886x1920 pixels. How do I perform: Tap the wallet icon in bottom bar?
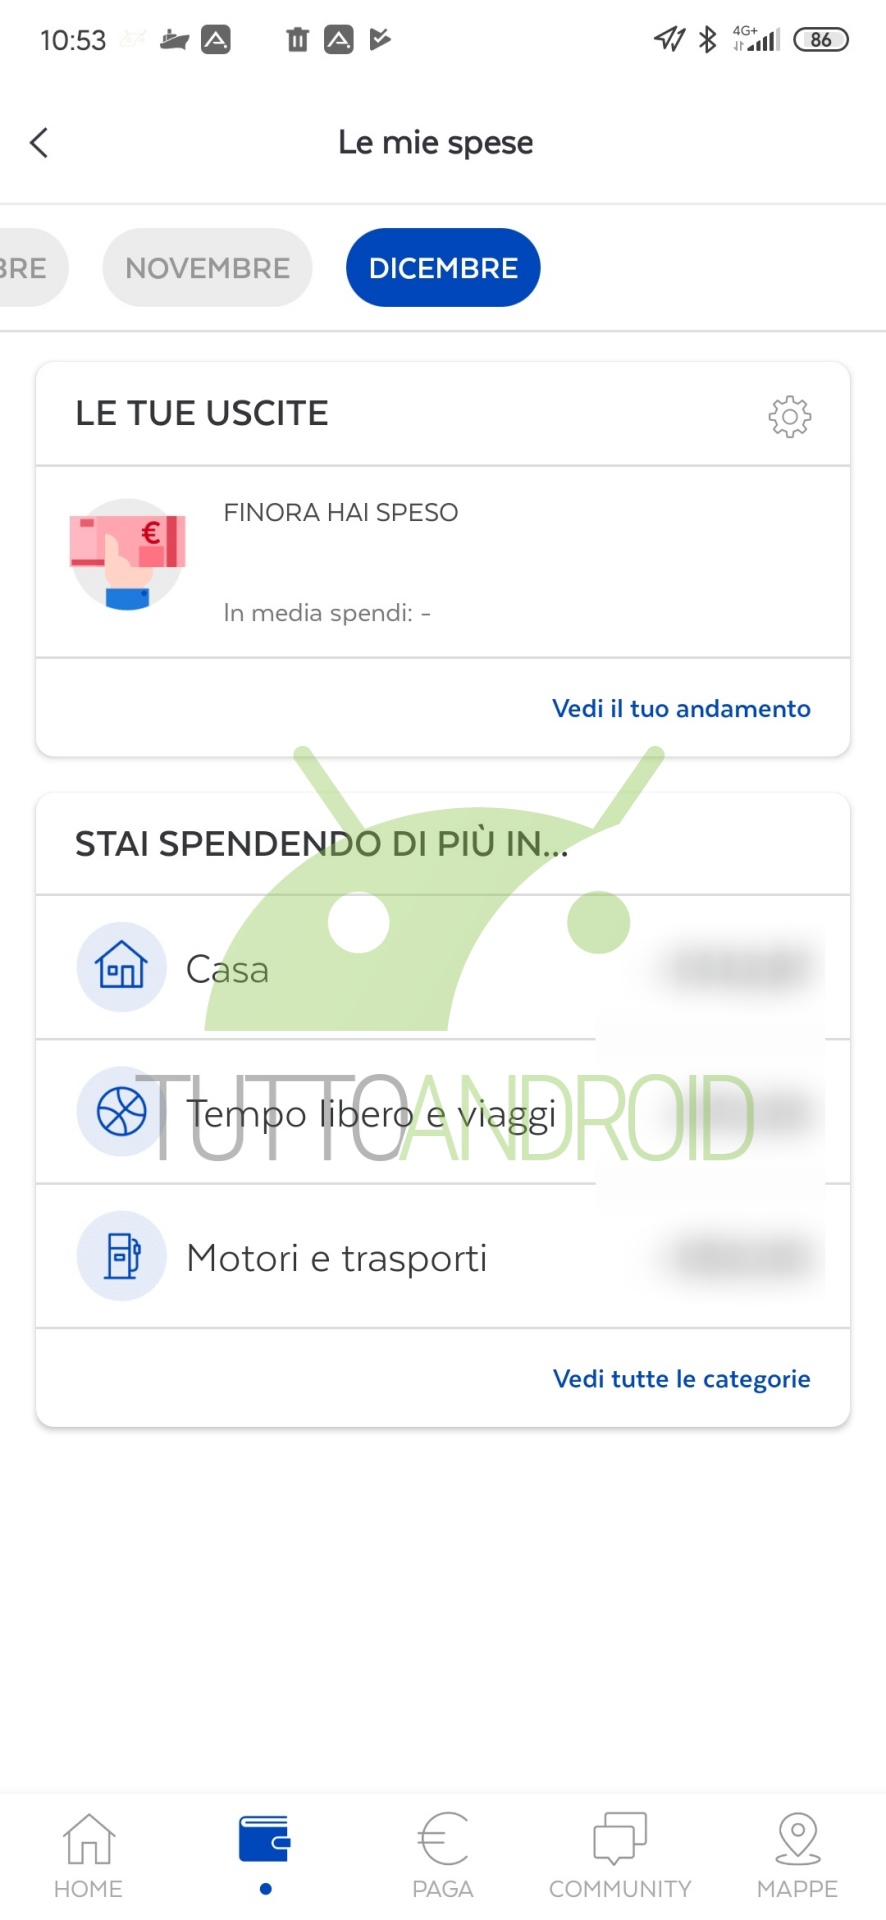pyautogui.click(x=265, y=1840)
